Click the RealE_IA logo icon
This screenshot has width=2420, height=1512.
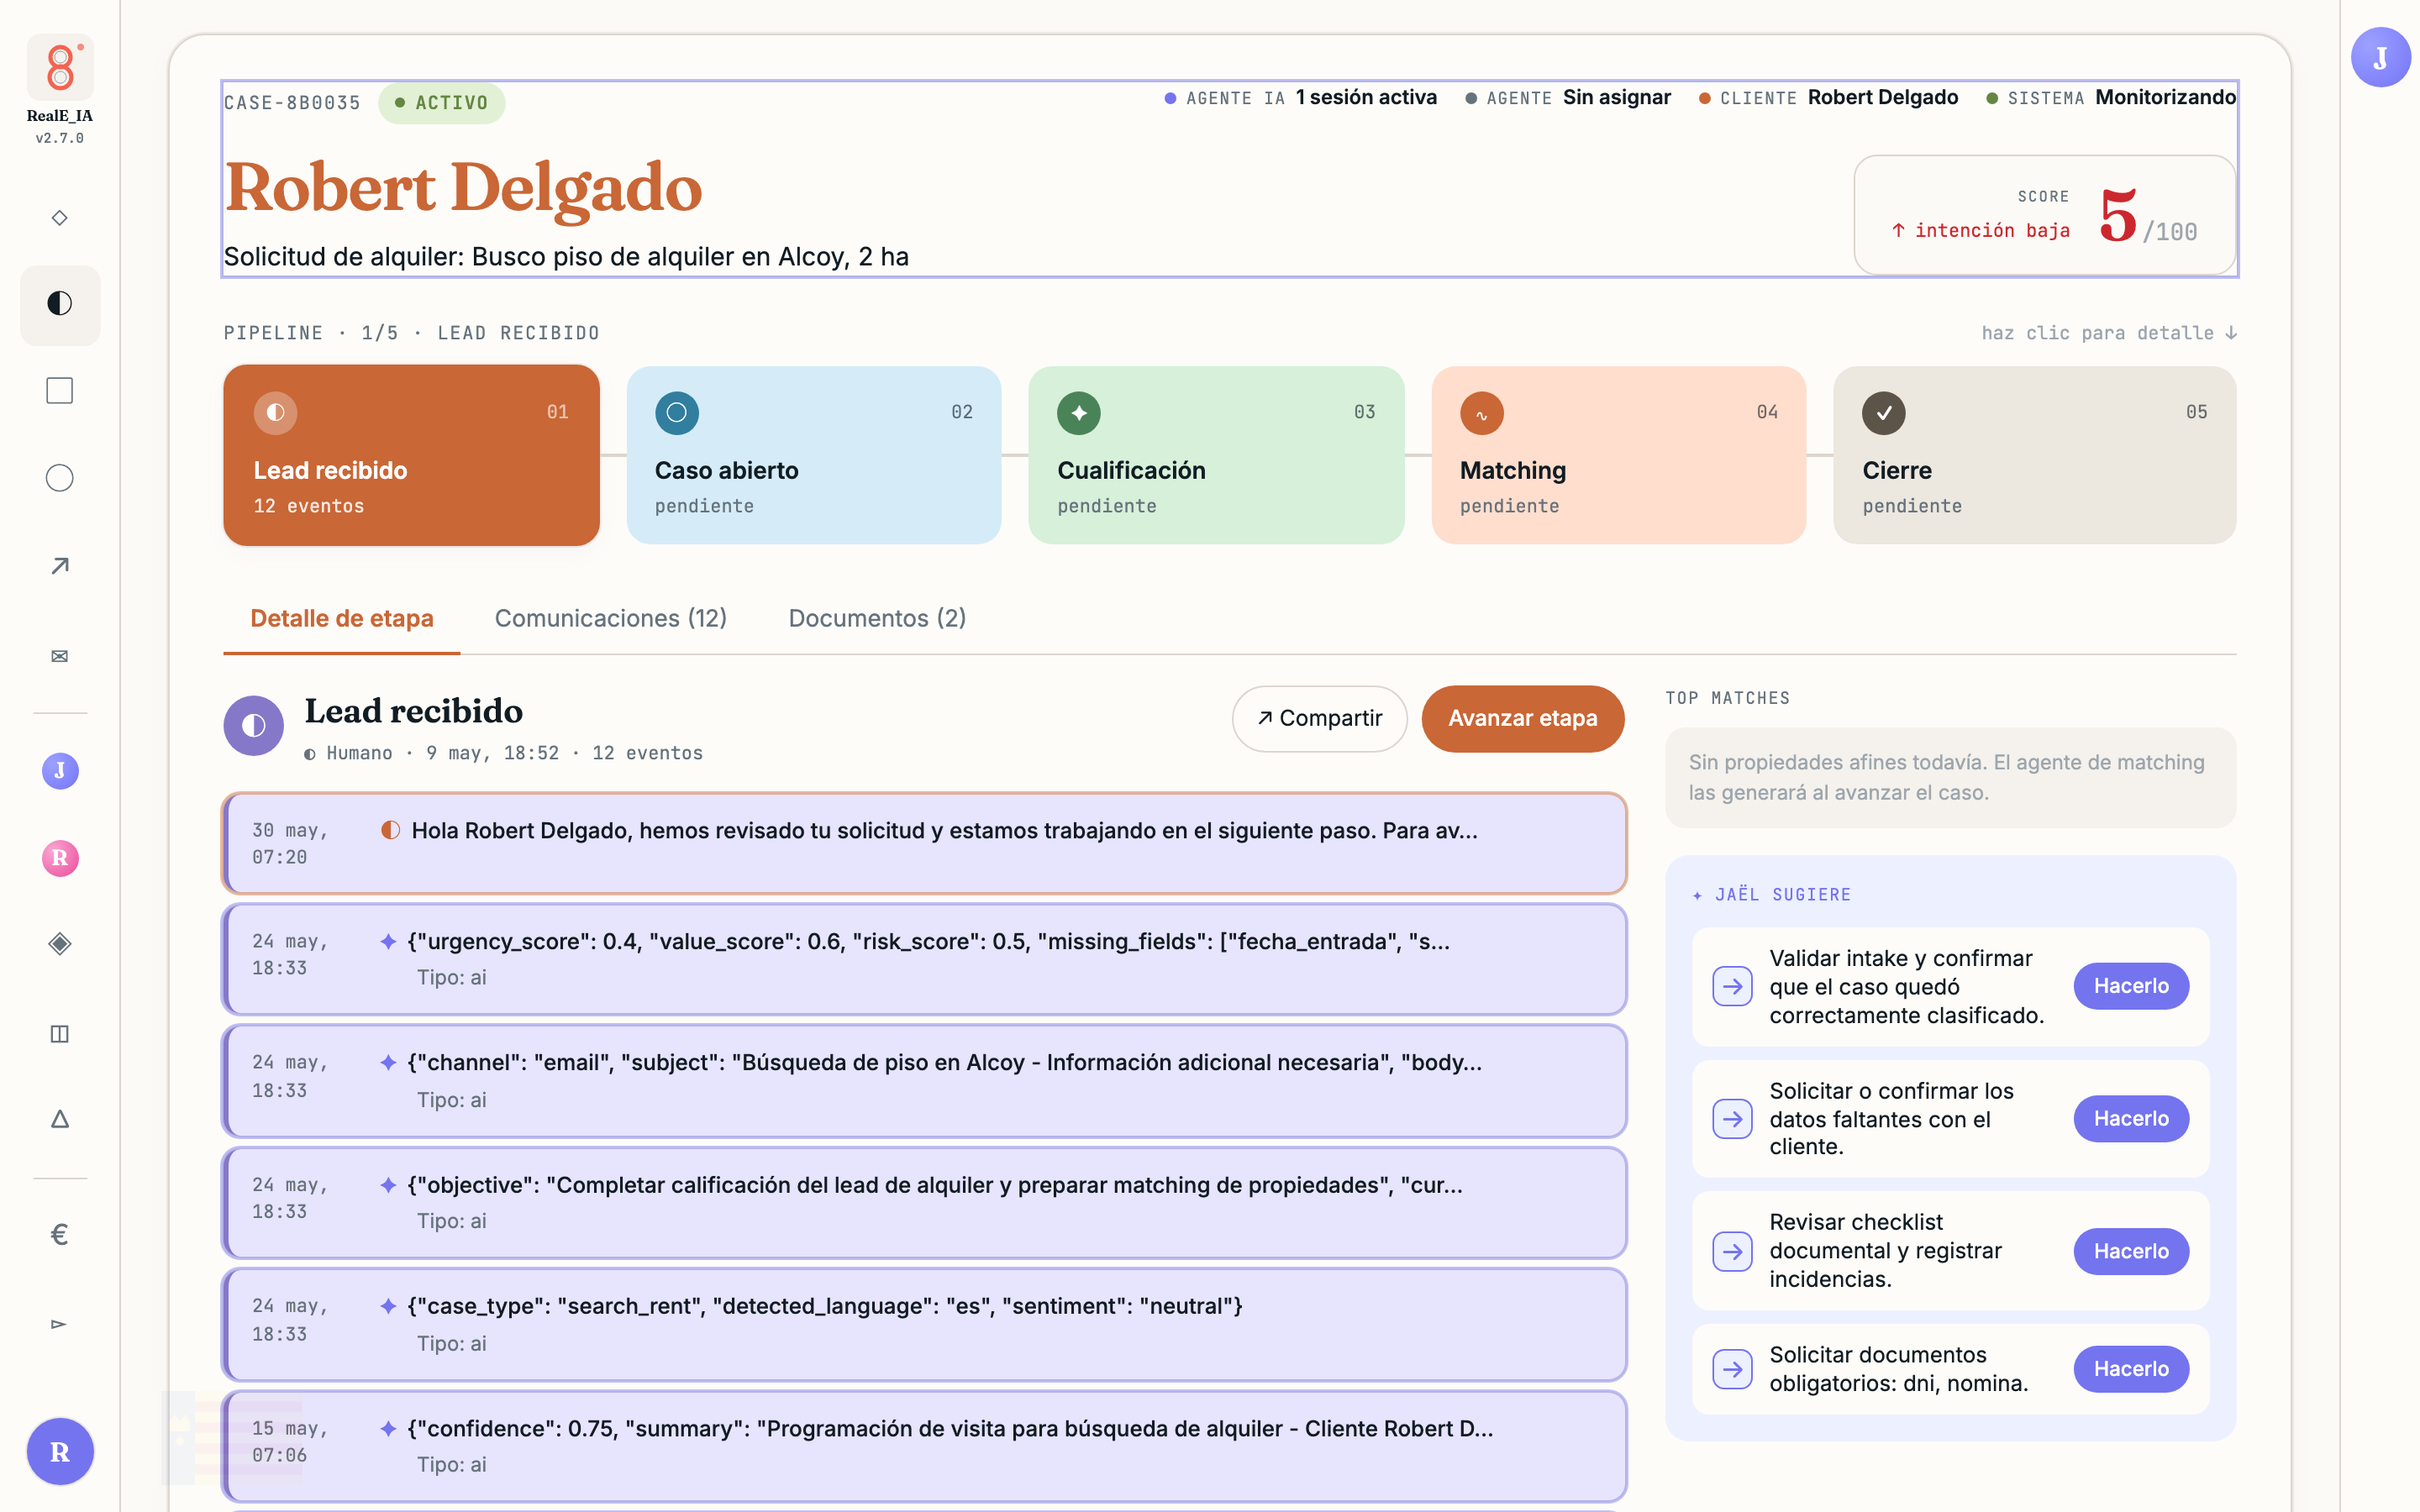(60, 68)
